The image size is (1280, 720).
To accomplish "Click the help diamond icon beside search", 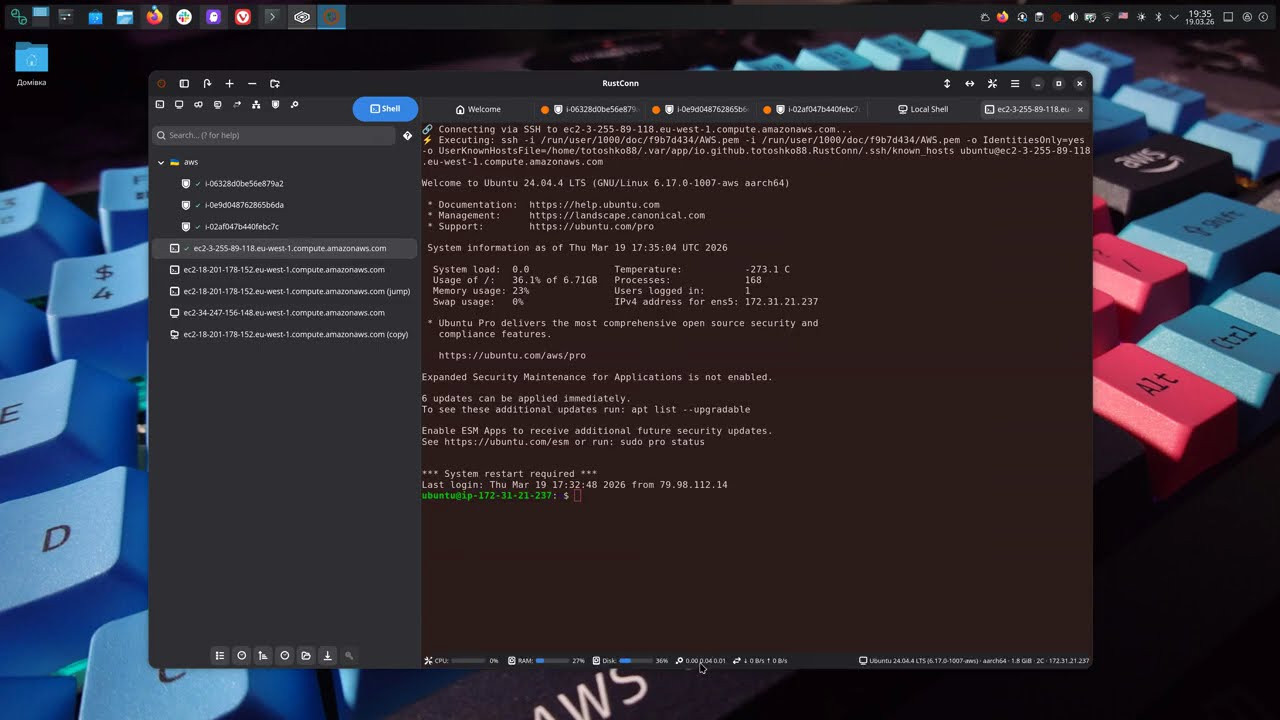I will point(407,135).
